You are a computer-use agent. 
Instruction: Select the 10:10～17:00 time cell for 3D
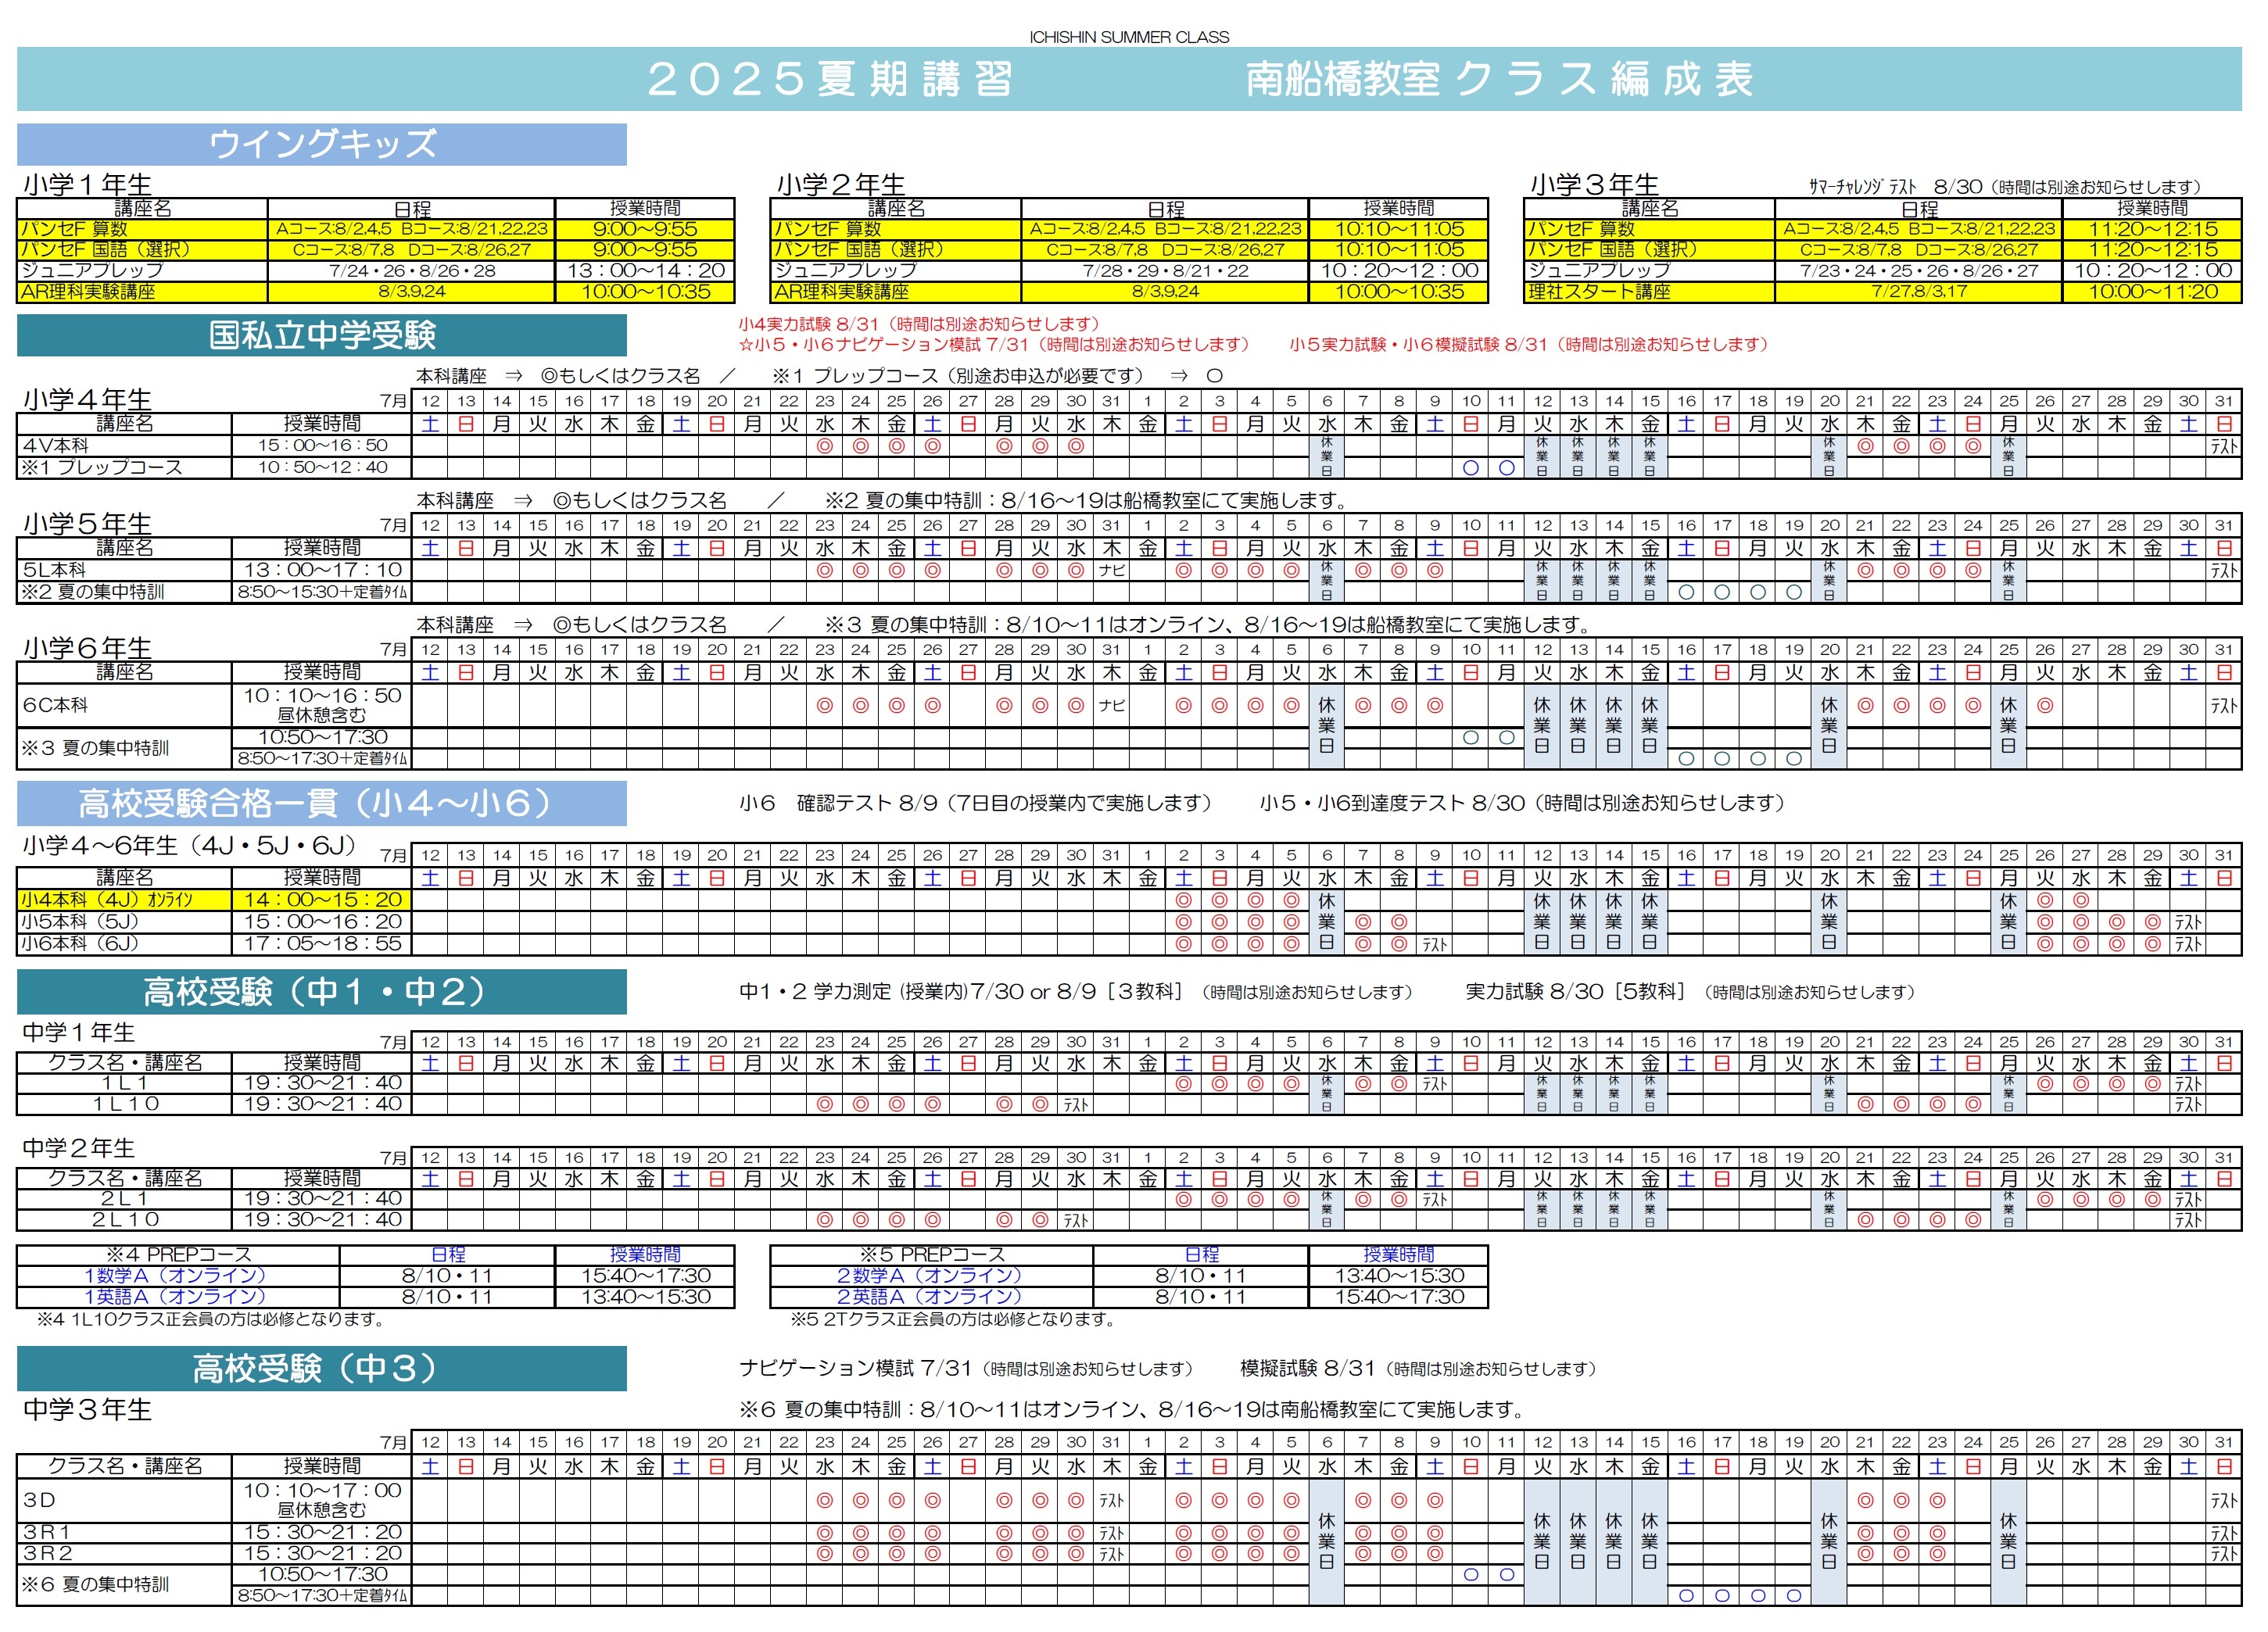(x=322, y=1500)
